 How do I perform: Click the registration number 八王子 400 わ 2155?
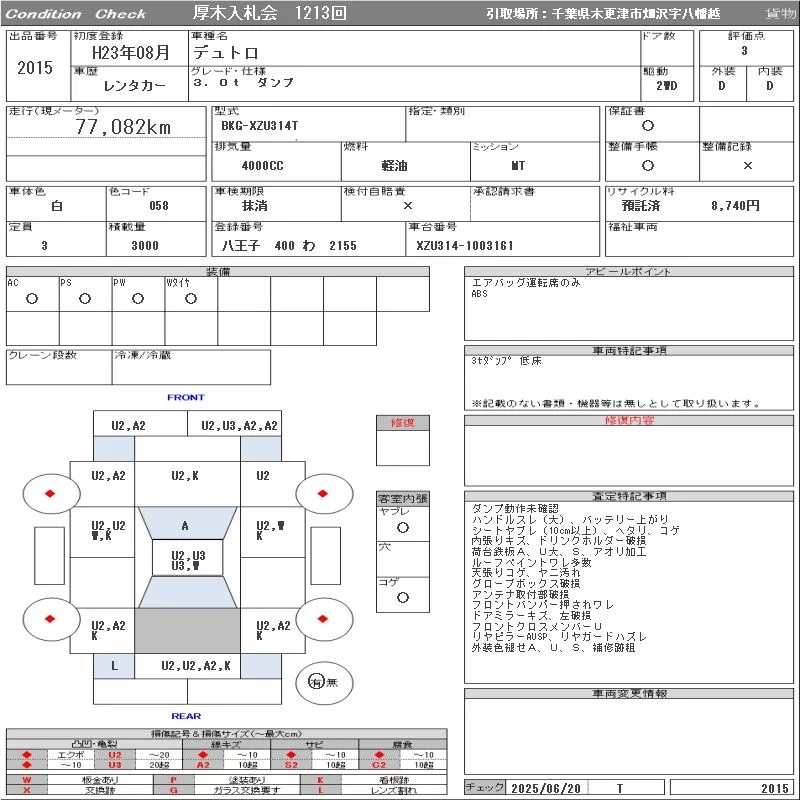point(289,245)
